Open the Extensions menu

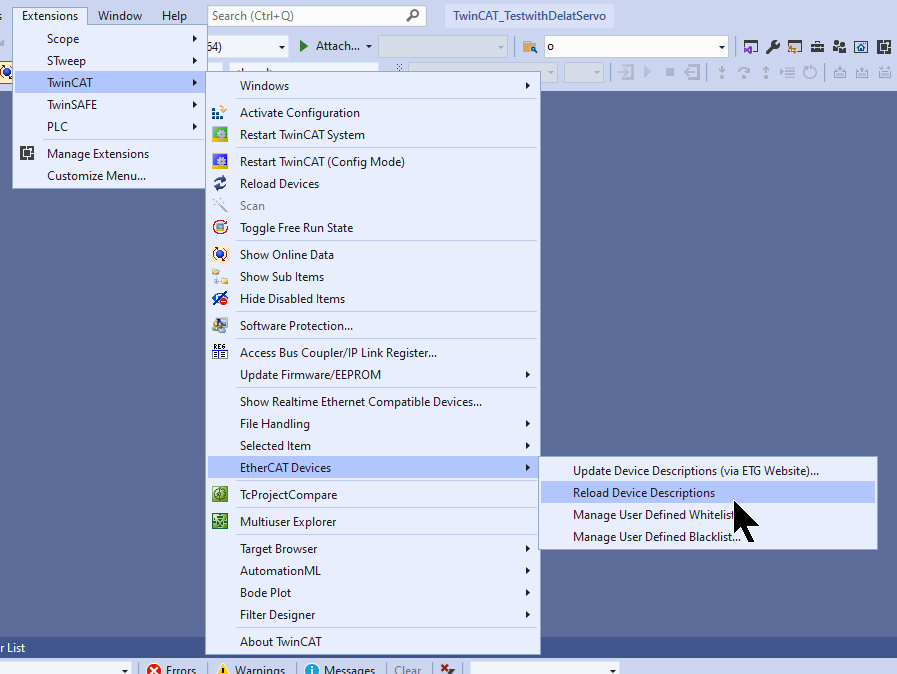pyautogui.click(x=50, y=15)
